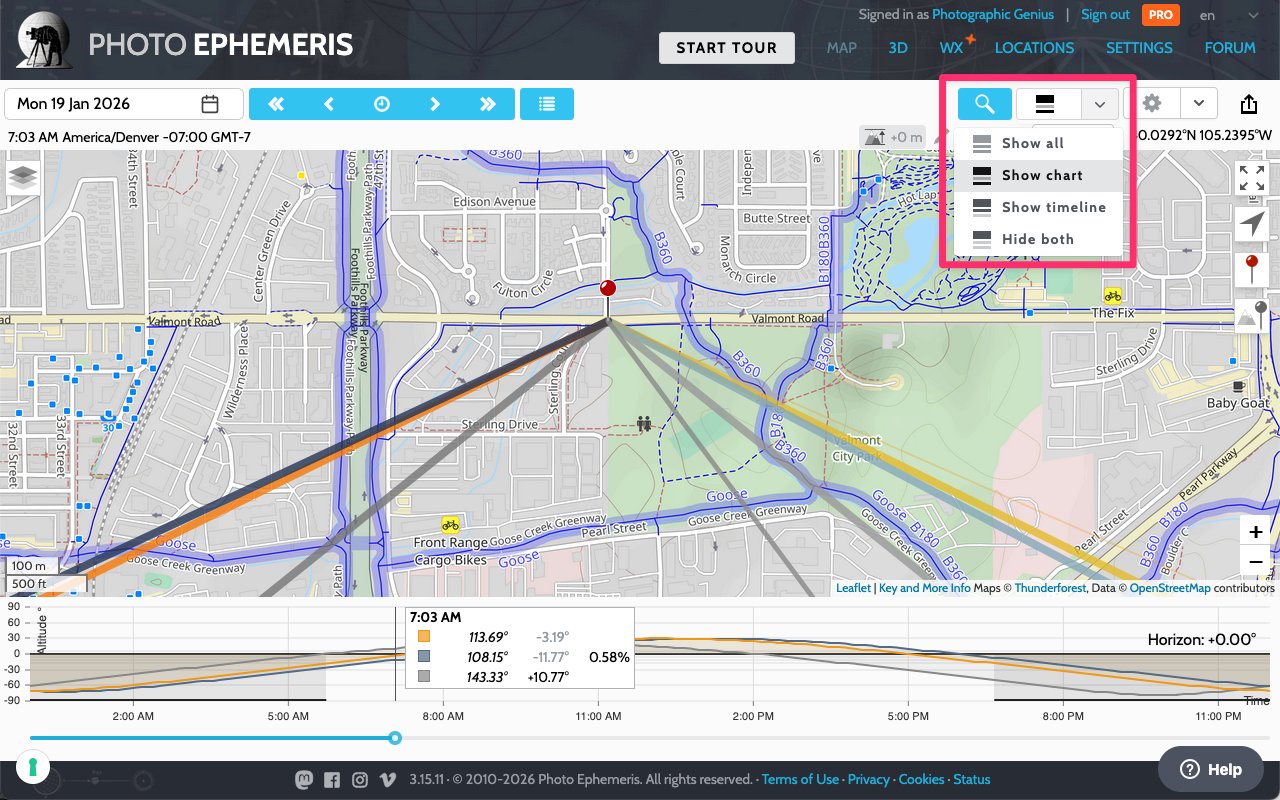Click the grey secondary pin mountain button
1280x800 pixels.
click(1252, 315)
